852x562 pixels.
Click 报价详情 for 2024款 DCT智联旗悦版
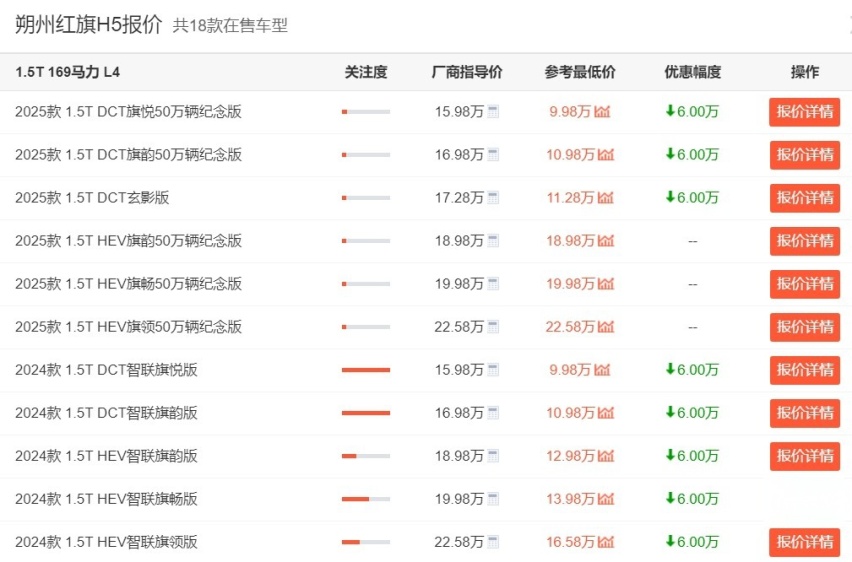point(805,370)
